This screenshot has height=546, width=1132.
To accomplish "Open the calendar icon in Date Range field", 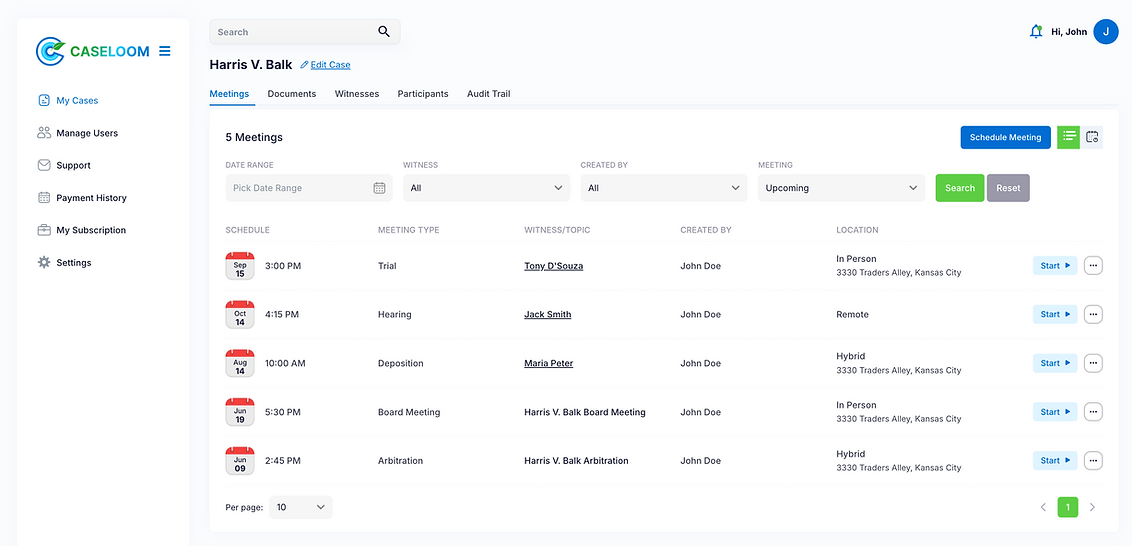I will click(x=379, y=188).
